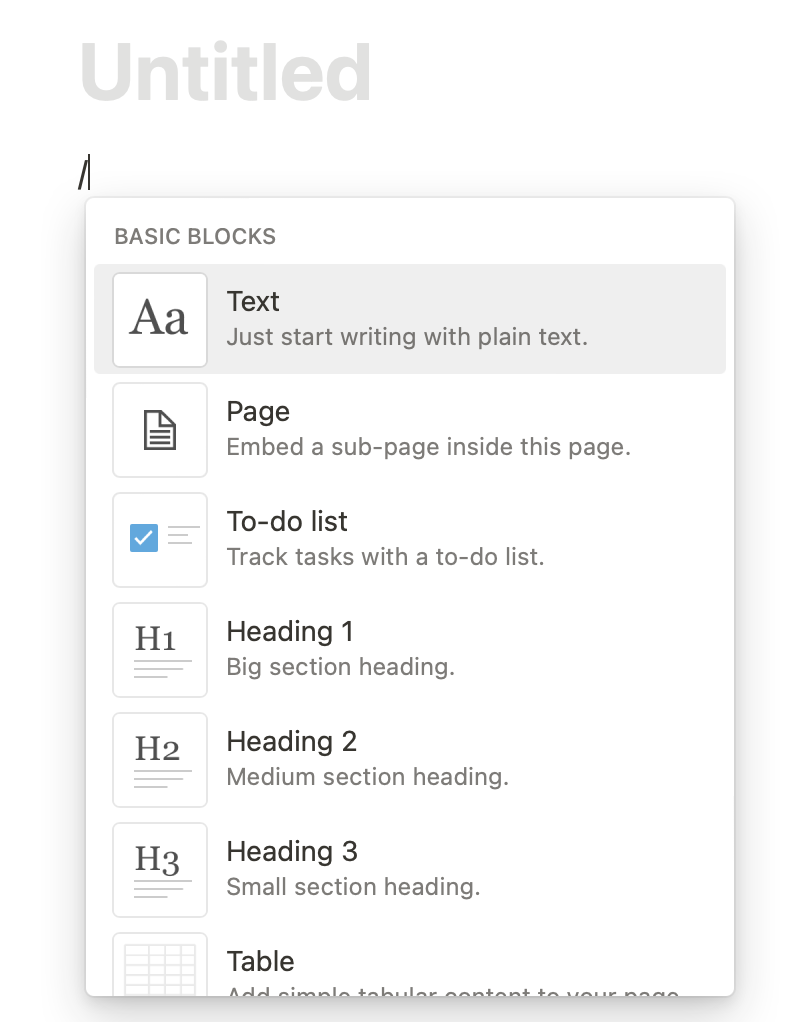The image size is (790, 1022).
Task: Click the H1 heading icon
Action: click(160, 650)
